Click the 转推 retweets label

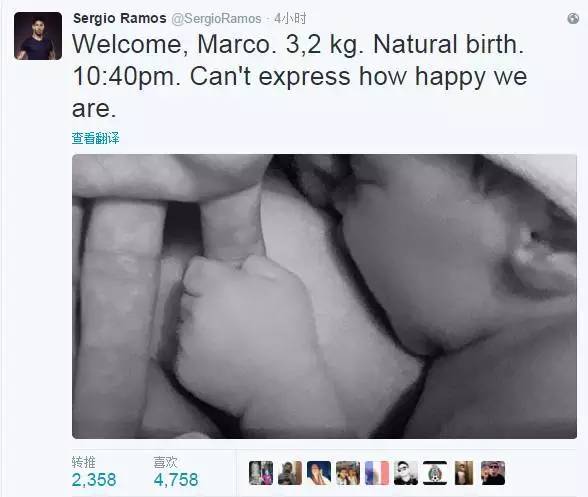pyautogui.click(x=83, y=462)
